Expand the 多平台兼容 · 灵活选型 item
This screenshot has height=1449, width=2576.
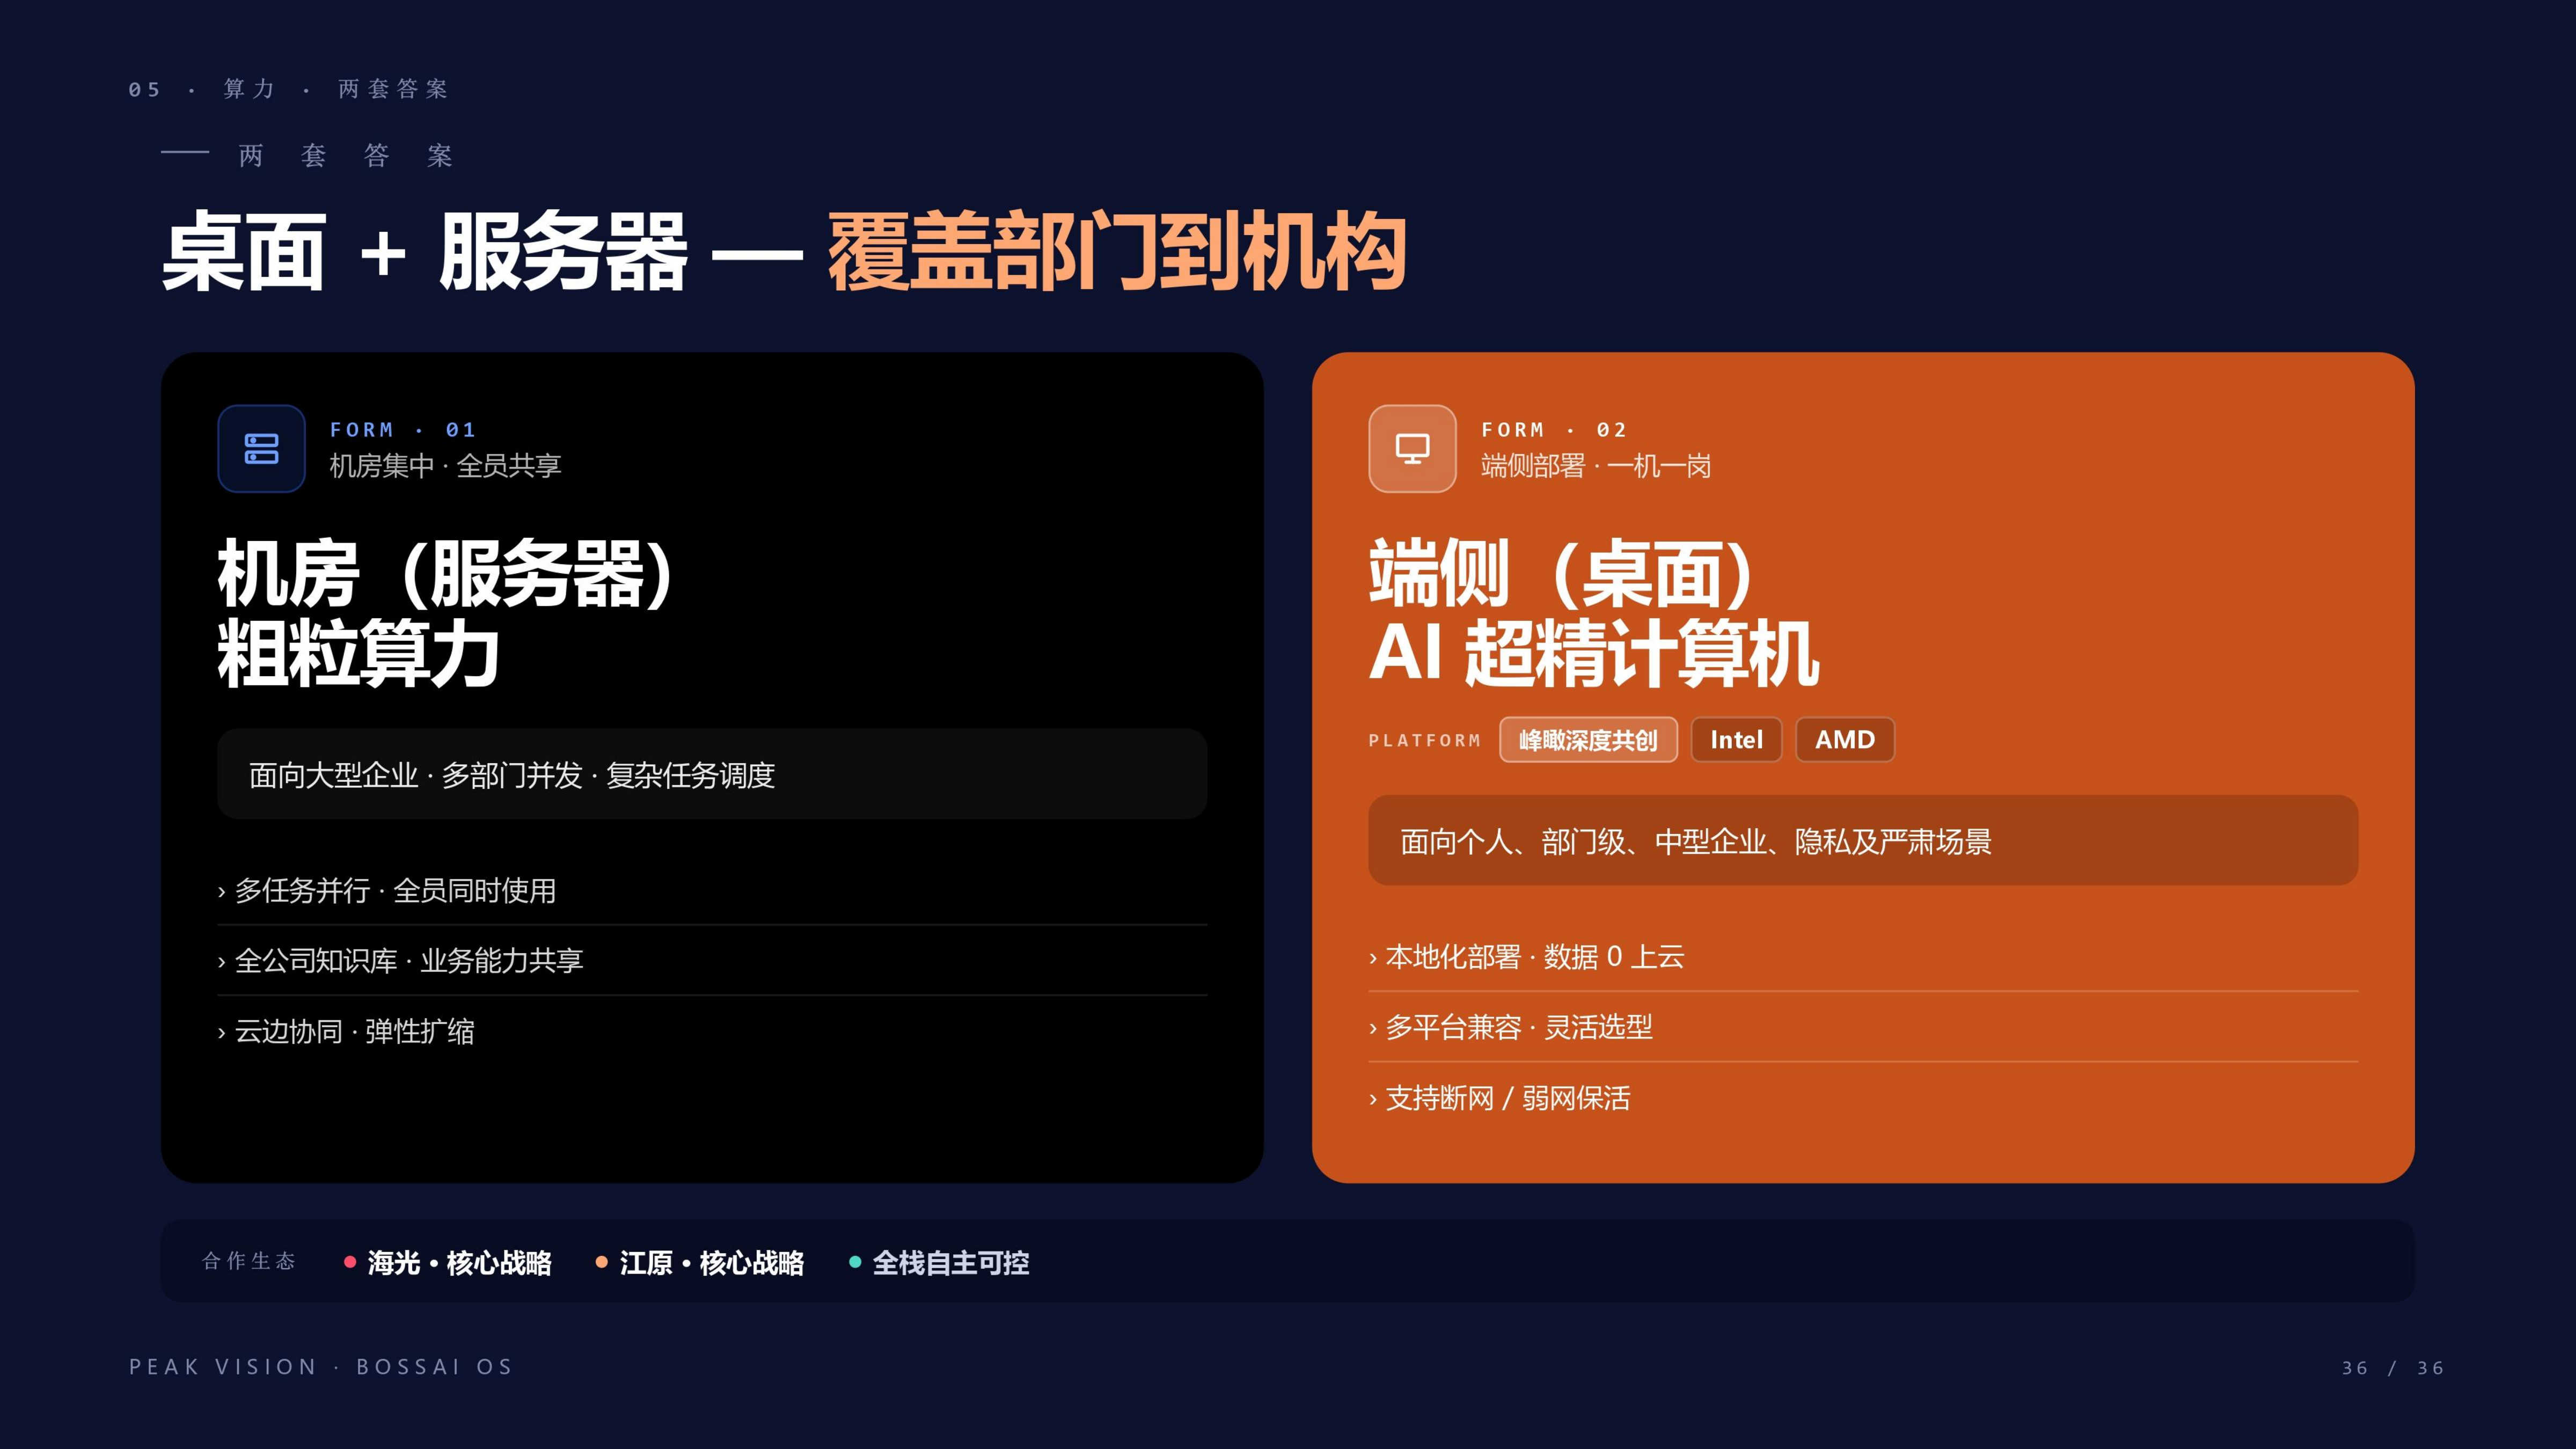pyautogui.click(x=1863, y=1027)
